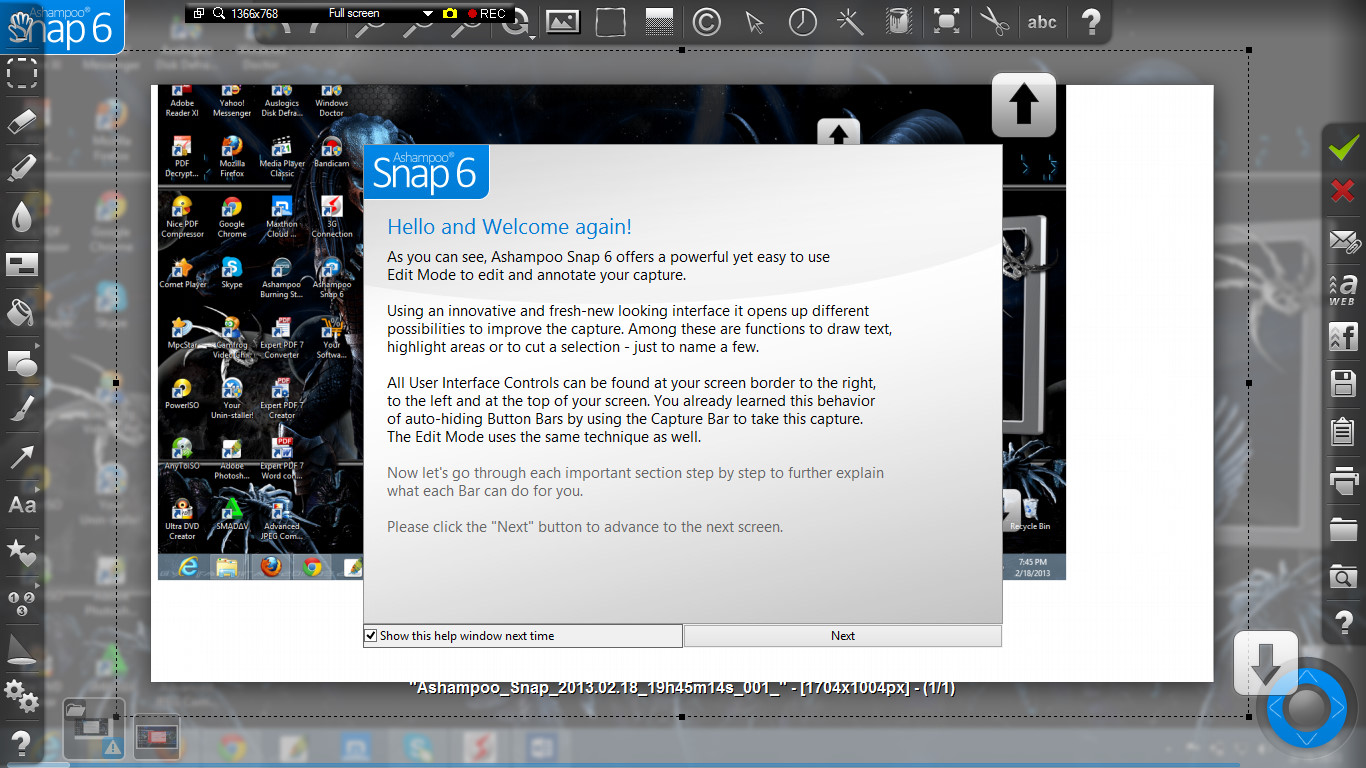Copy capture to clipboard icon

(1343, 431)
